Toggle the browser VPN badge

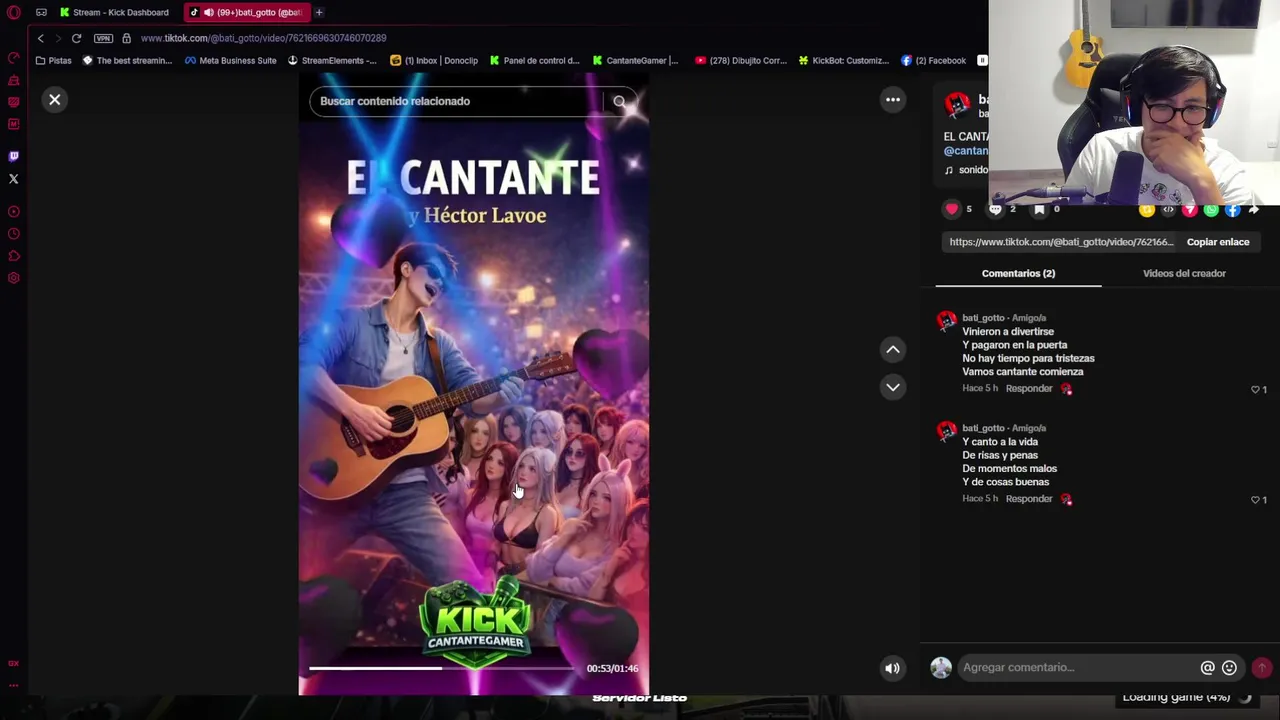point(103,38)
